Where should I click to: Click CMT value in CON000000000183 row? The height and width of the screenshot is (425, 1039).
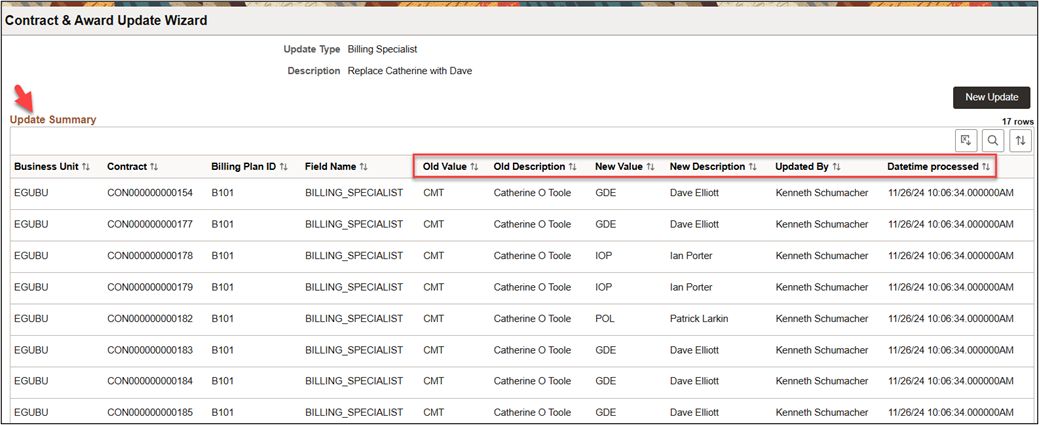coord(433,350)
